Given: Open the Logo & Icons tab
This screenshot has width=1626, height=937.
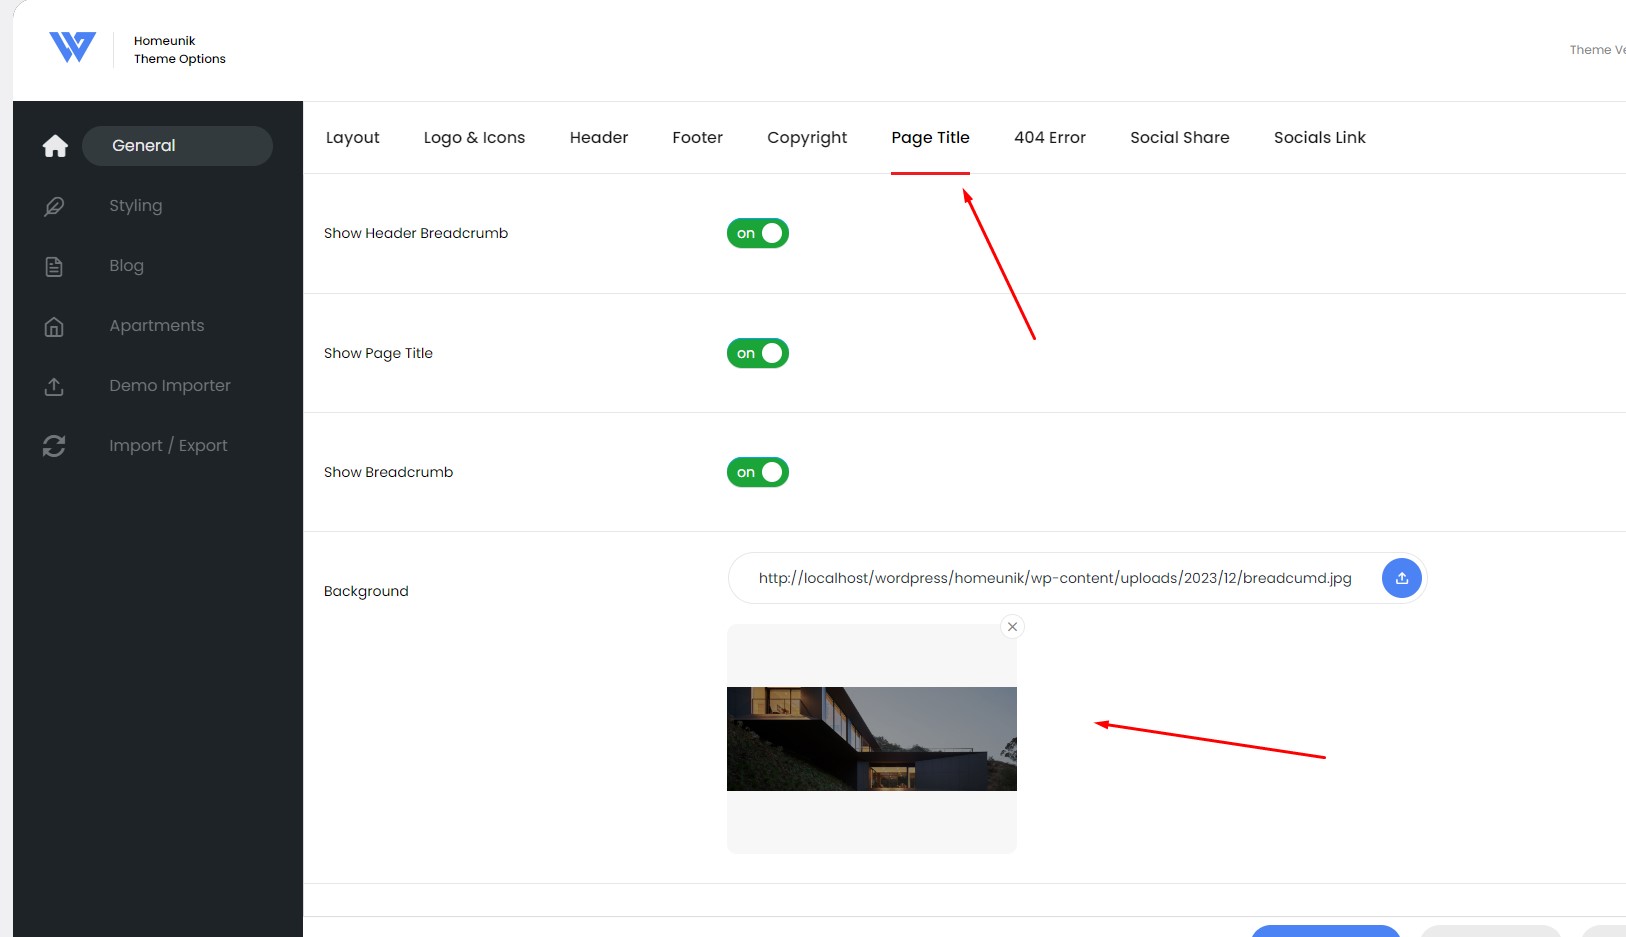Looking at the screenshot, I should coord(474,138).
